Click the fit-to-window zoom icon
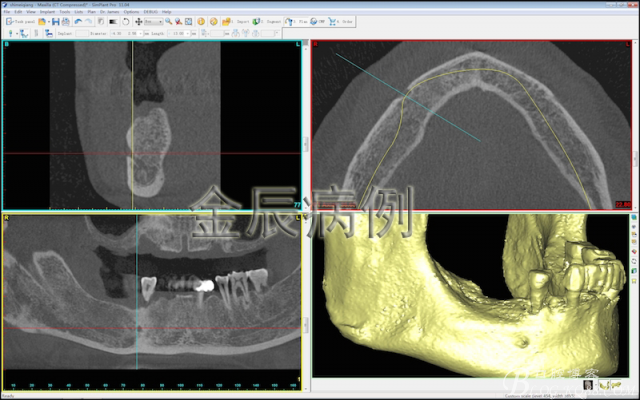Screen dimensions: 640x400 (189, 22)
